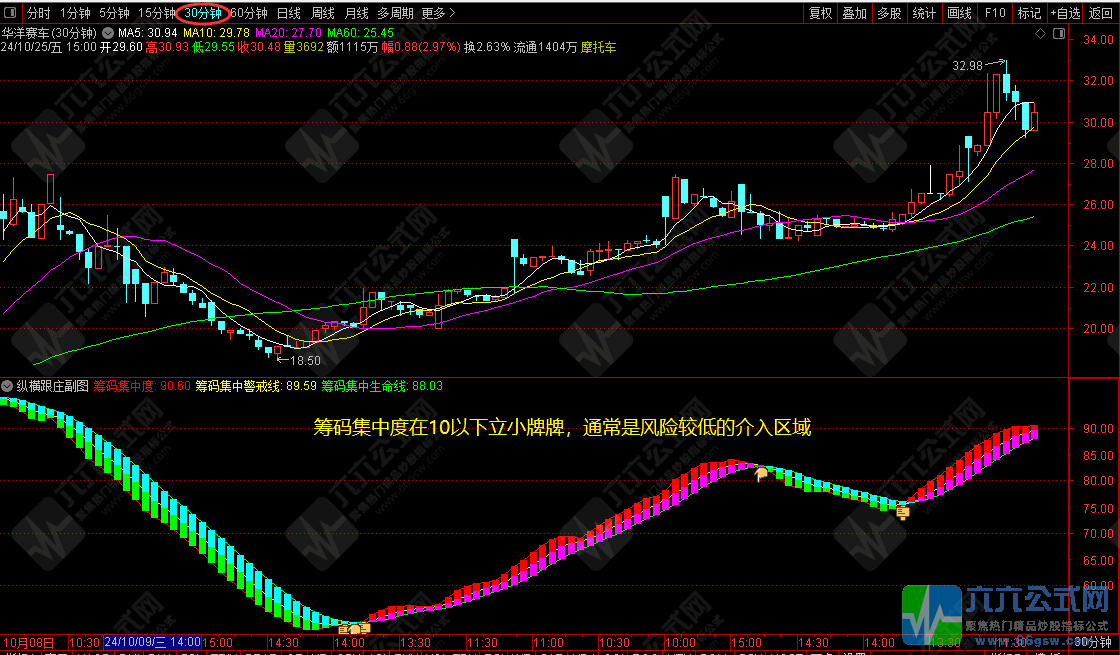1120x655 pixels.
Task: Open the 多周期 multi-period view
Action: [395, 13]
